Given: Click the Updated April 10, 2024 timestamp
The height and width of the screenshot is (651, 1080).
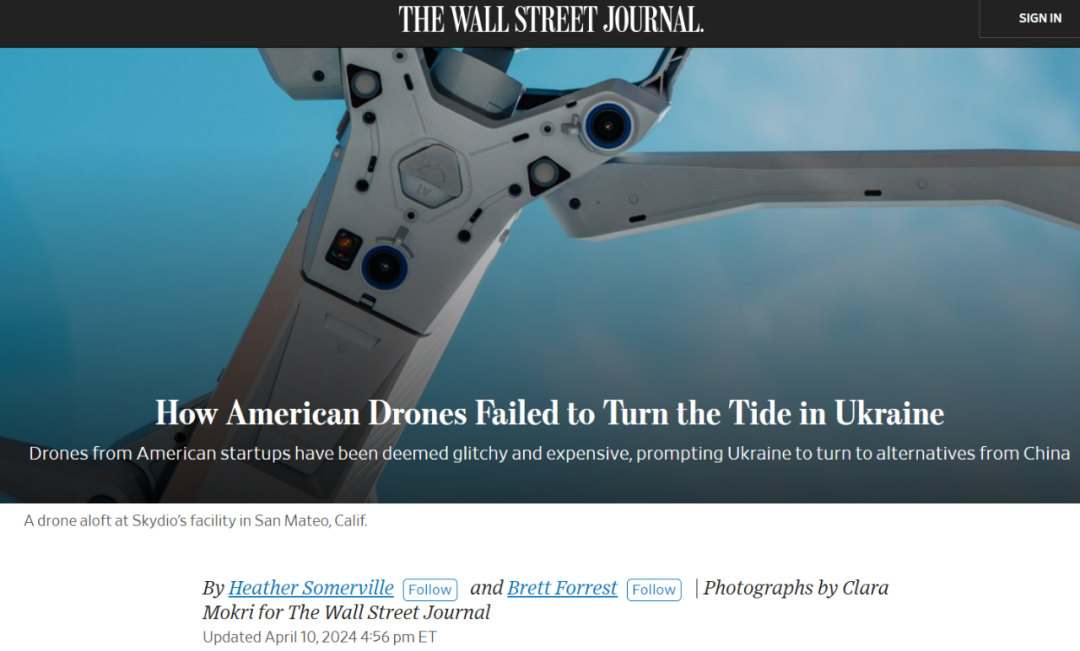Looking at the screenshot, I should 320,637.
